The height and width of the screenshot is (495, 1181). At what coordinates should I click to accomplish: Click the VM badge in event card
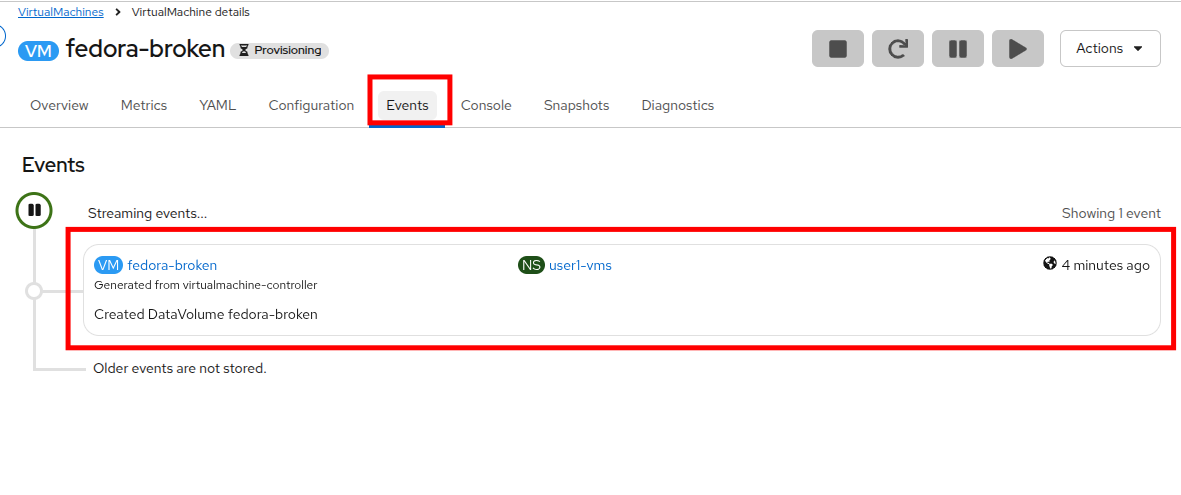pos(108,265)
